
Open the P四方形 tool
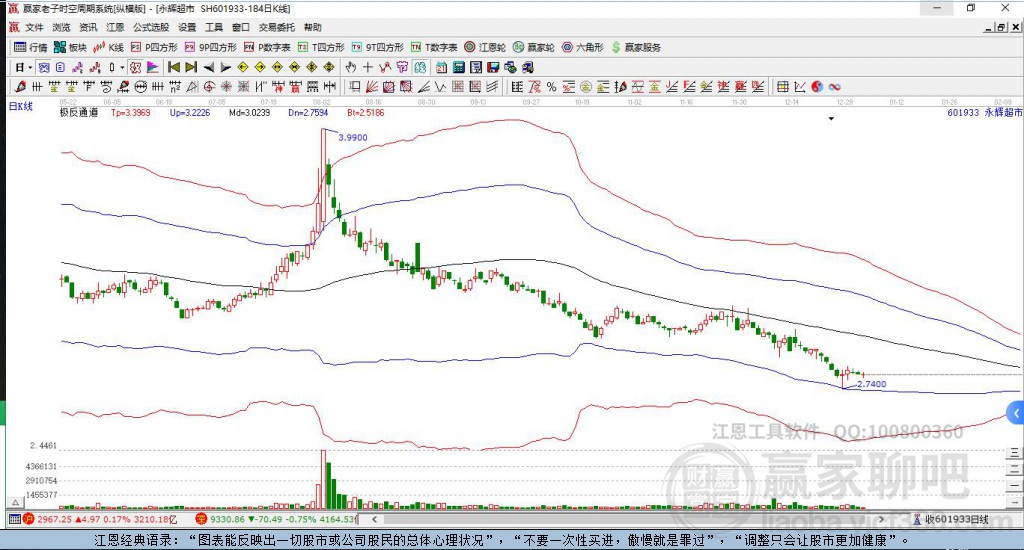click(x=154, y=47)
